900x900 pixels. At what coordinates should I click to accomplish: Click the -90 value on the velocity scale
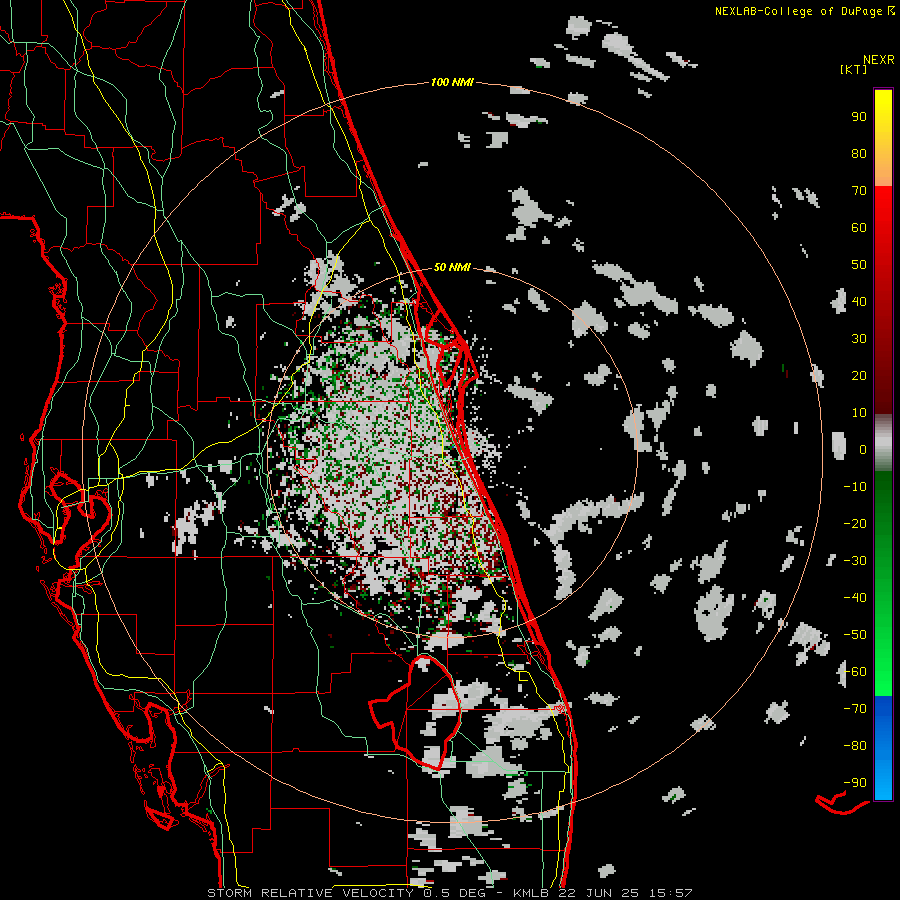coord(855,783)
